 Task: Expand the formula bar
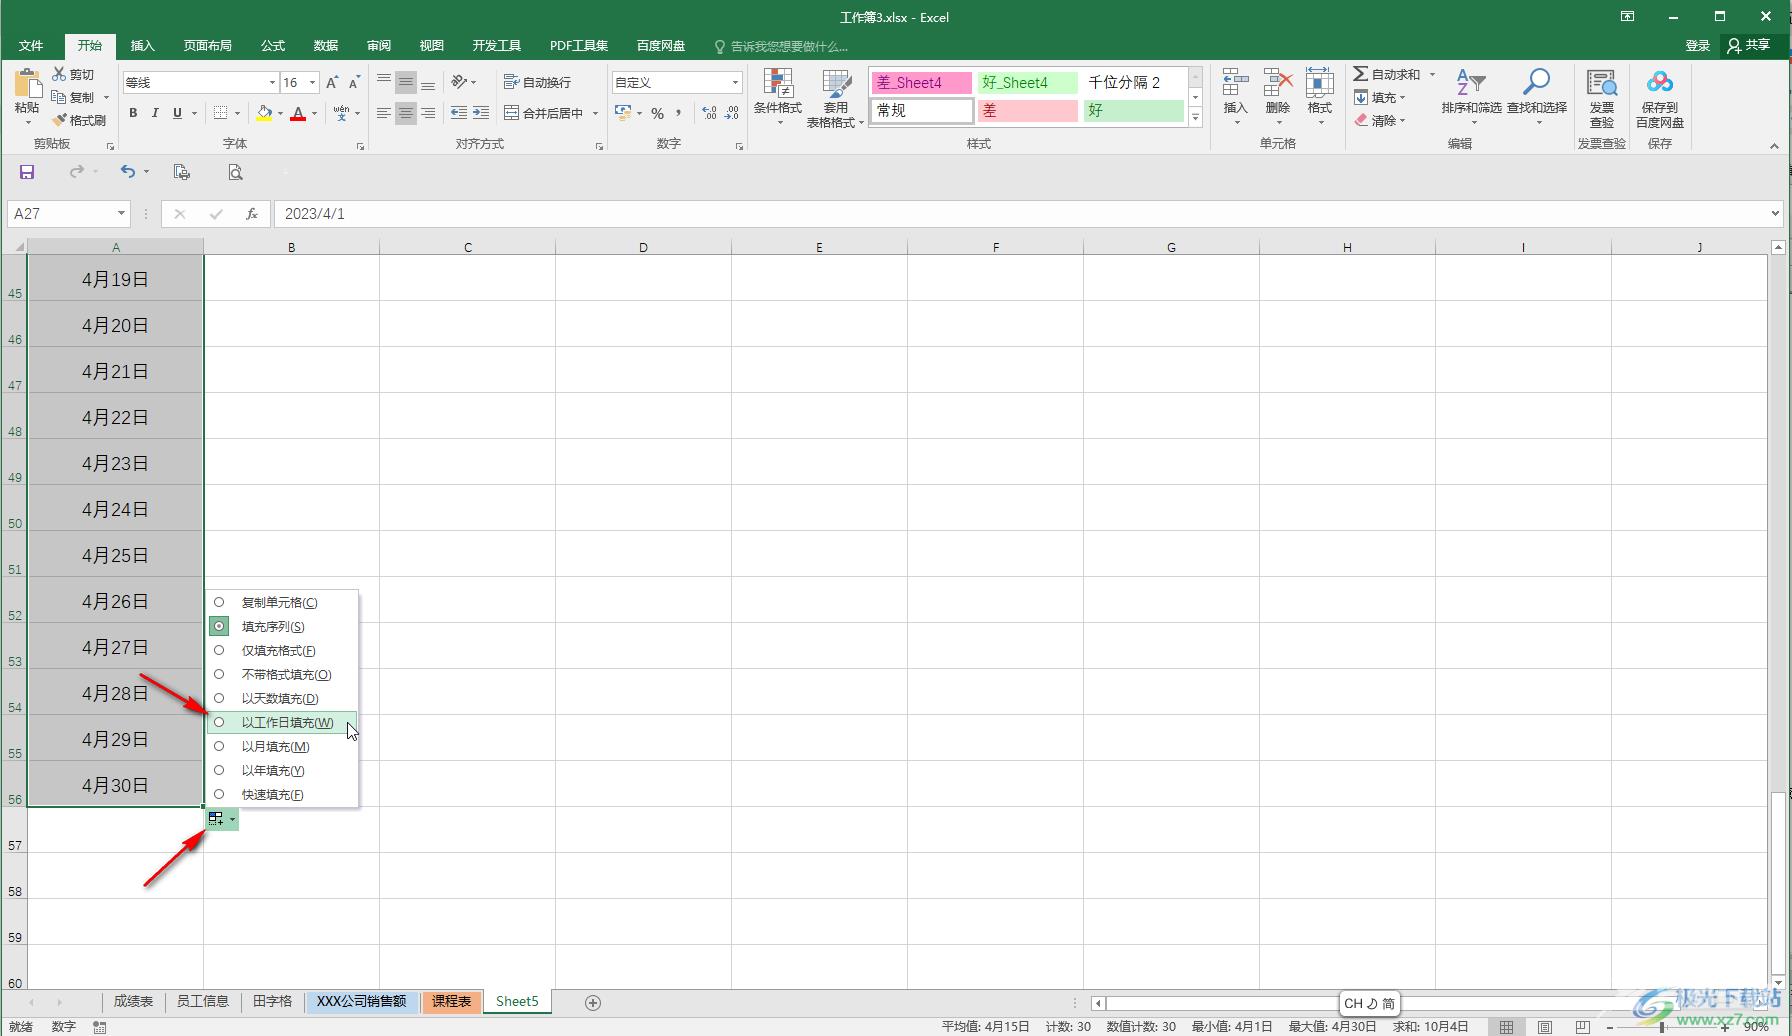(x=1775, y=213)
